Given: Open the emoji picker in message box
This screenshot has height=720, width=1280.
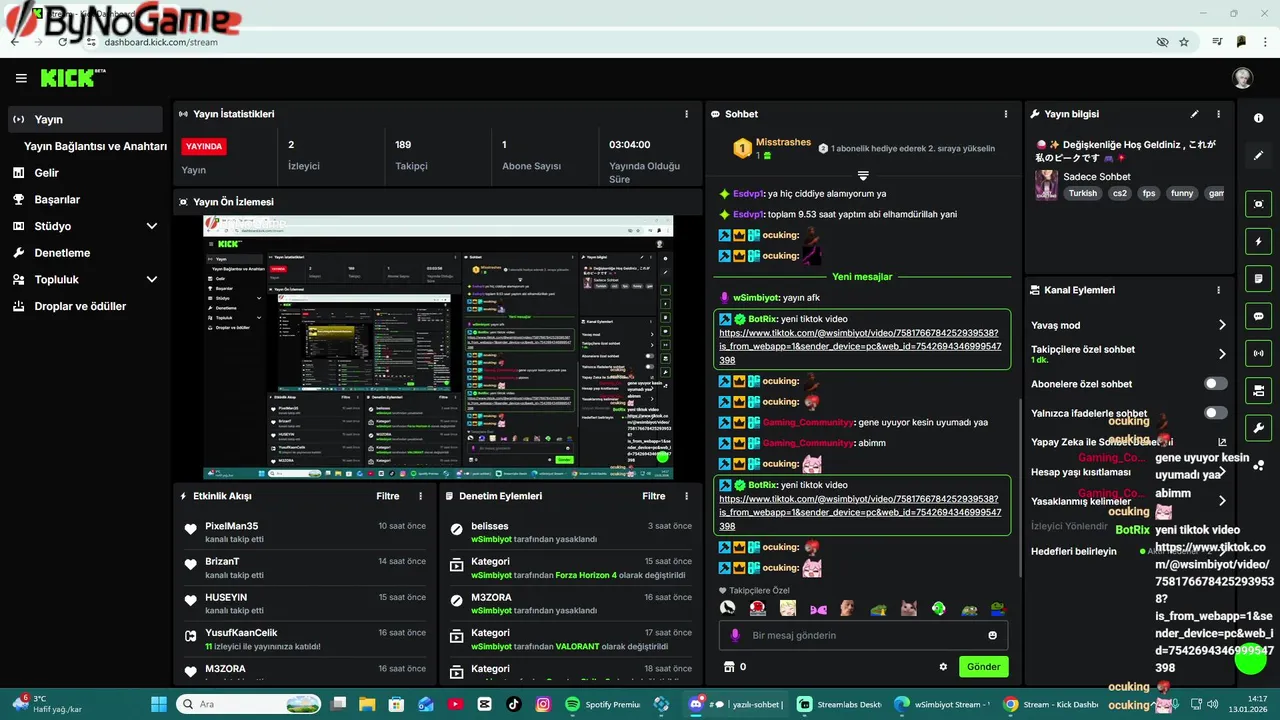Looking at the screenshot, I should 992,635.
